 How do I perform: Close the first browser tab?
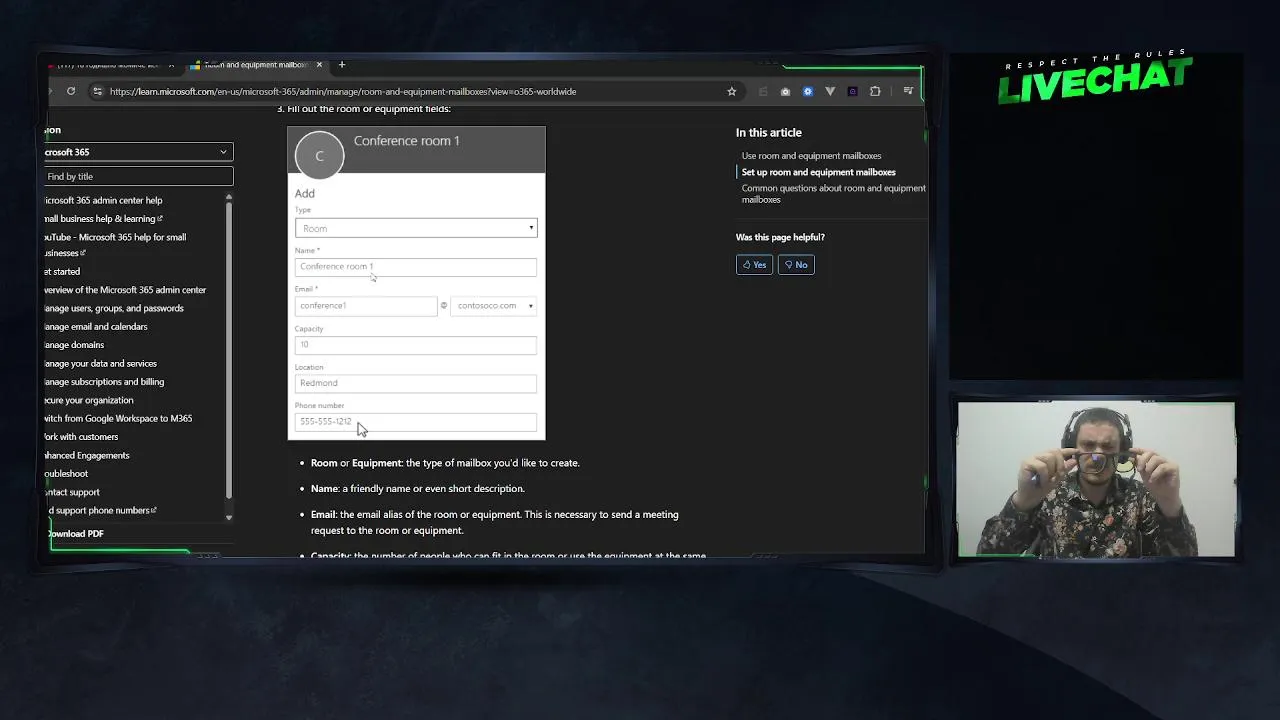171,65
